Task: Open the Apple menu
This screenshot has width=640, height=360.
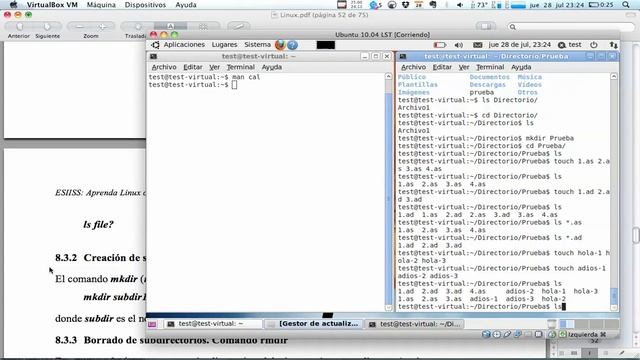Action: [13, 5]
